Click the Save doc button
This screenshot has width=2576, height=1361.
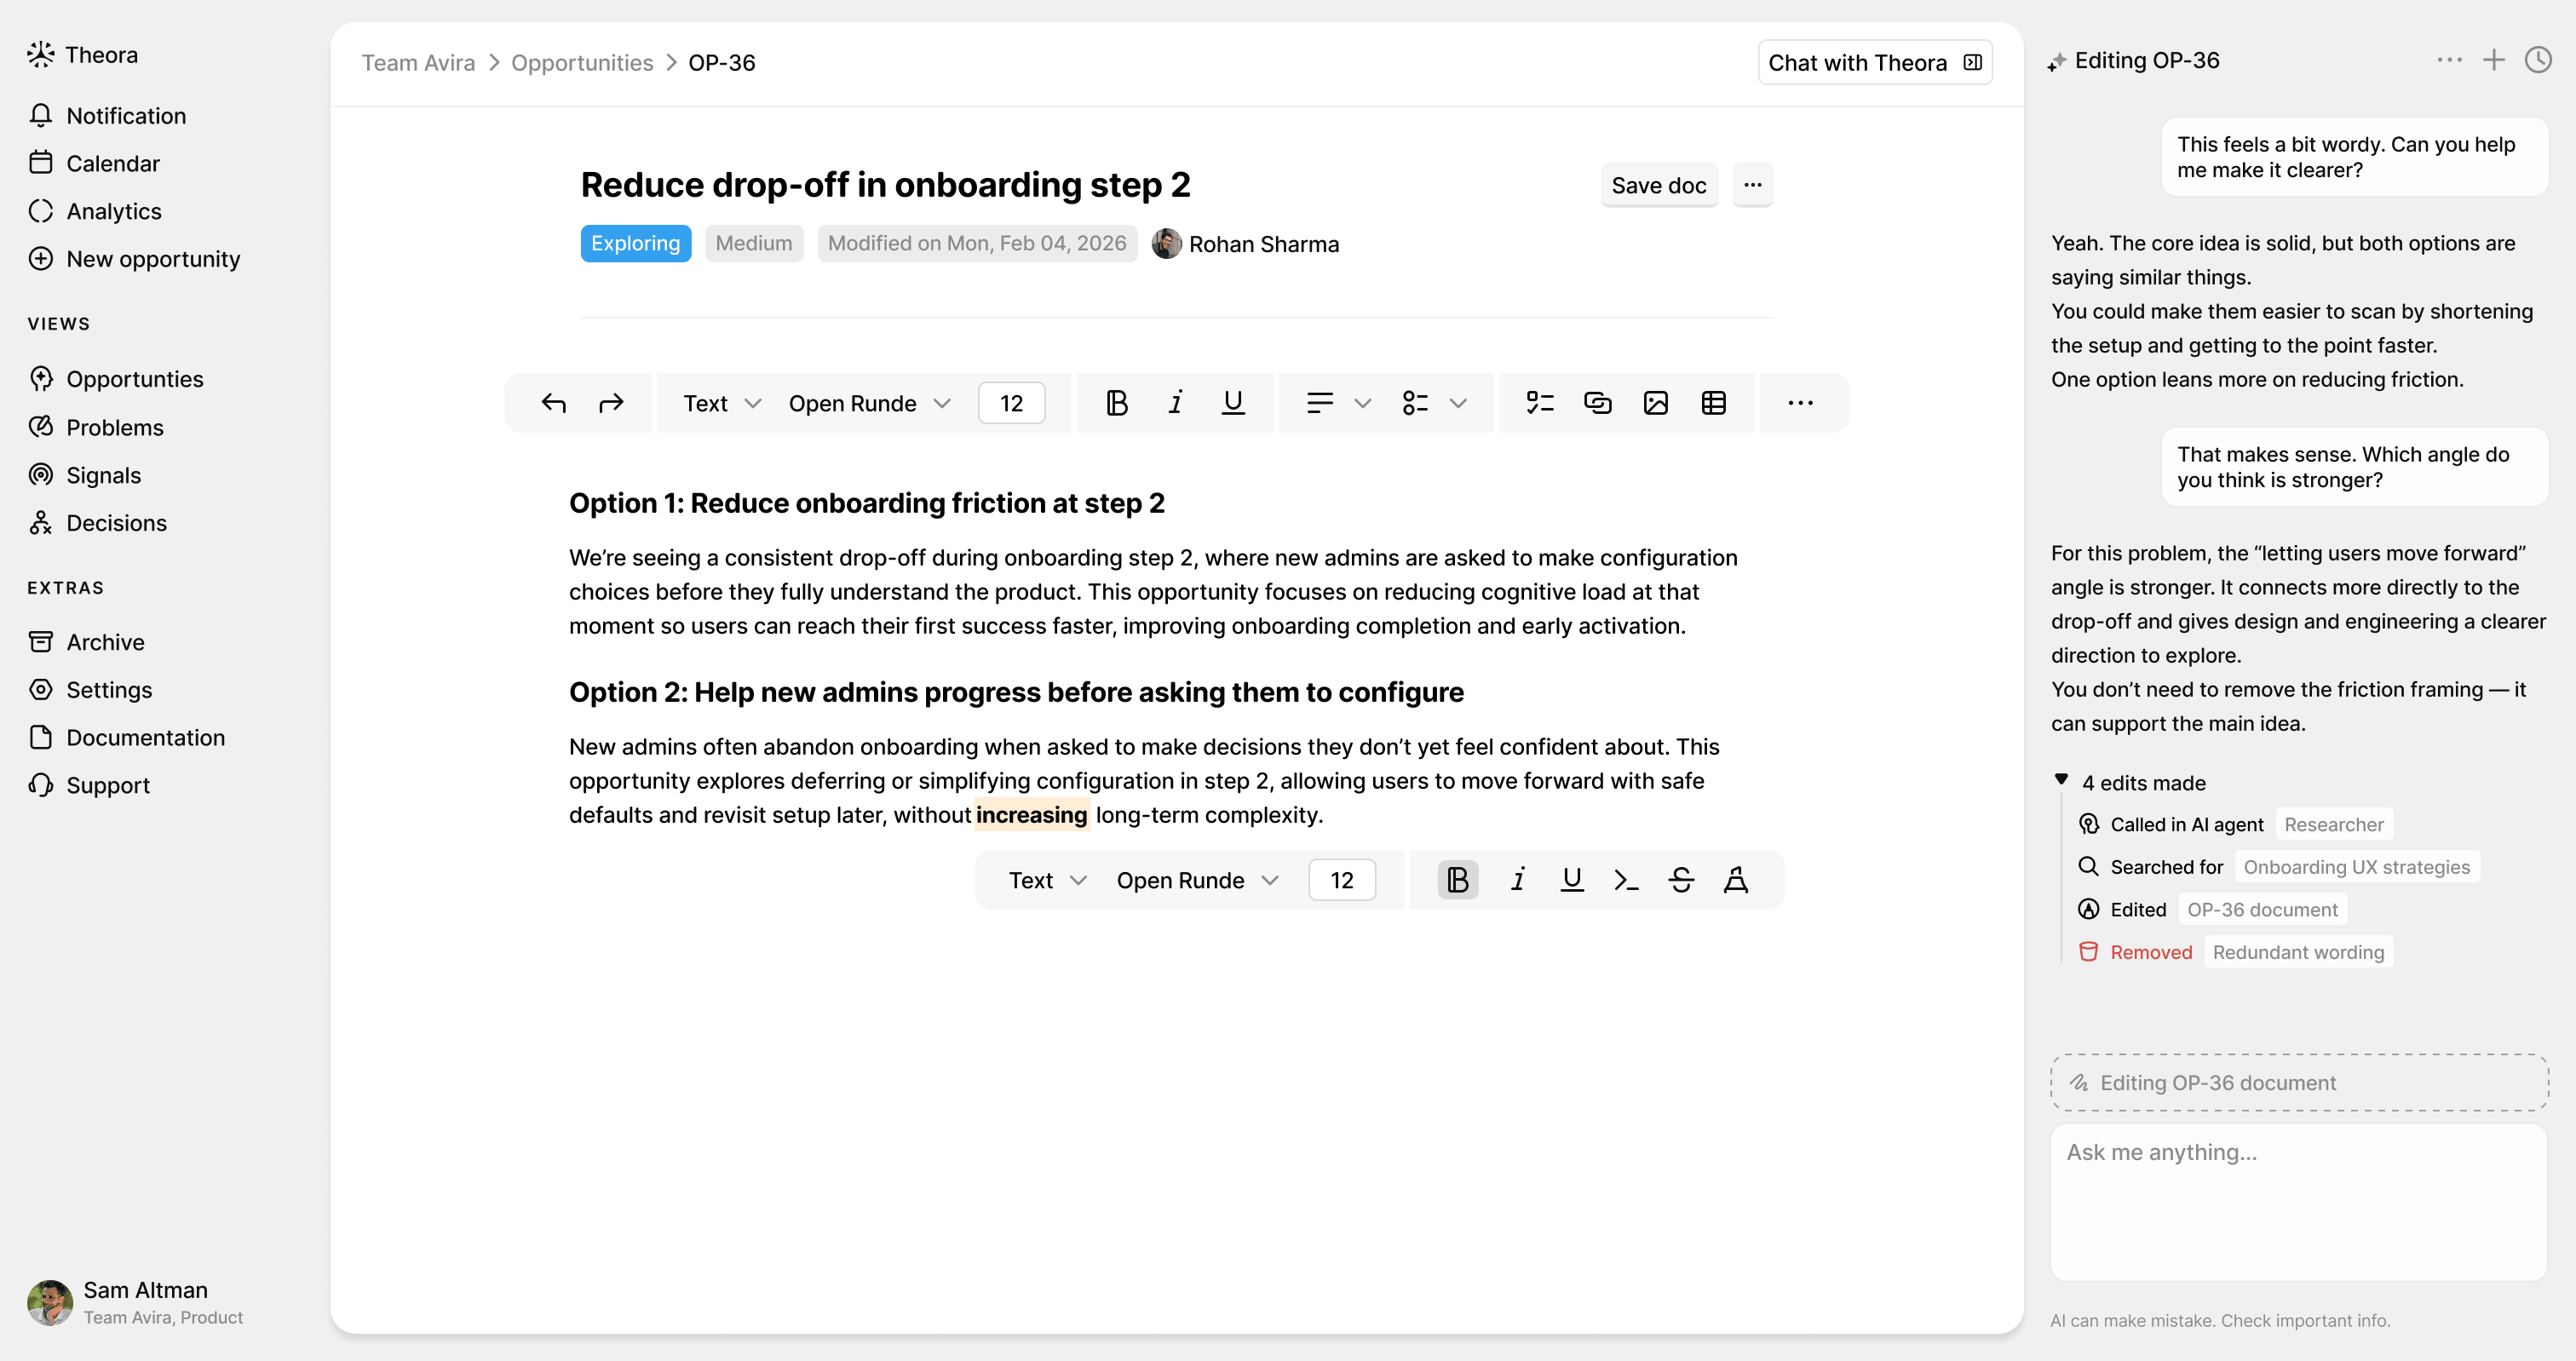point(1658,185)
